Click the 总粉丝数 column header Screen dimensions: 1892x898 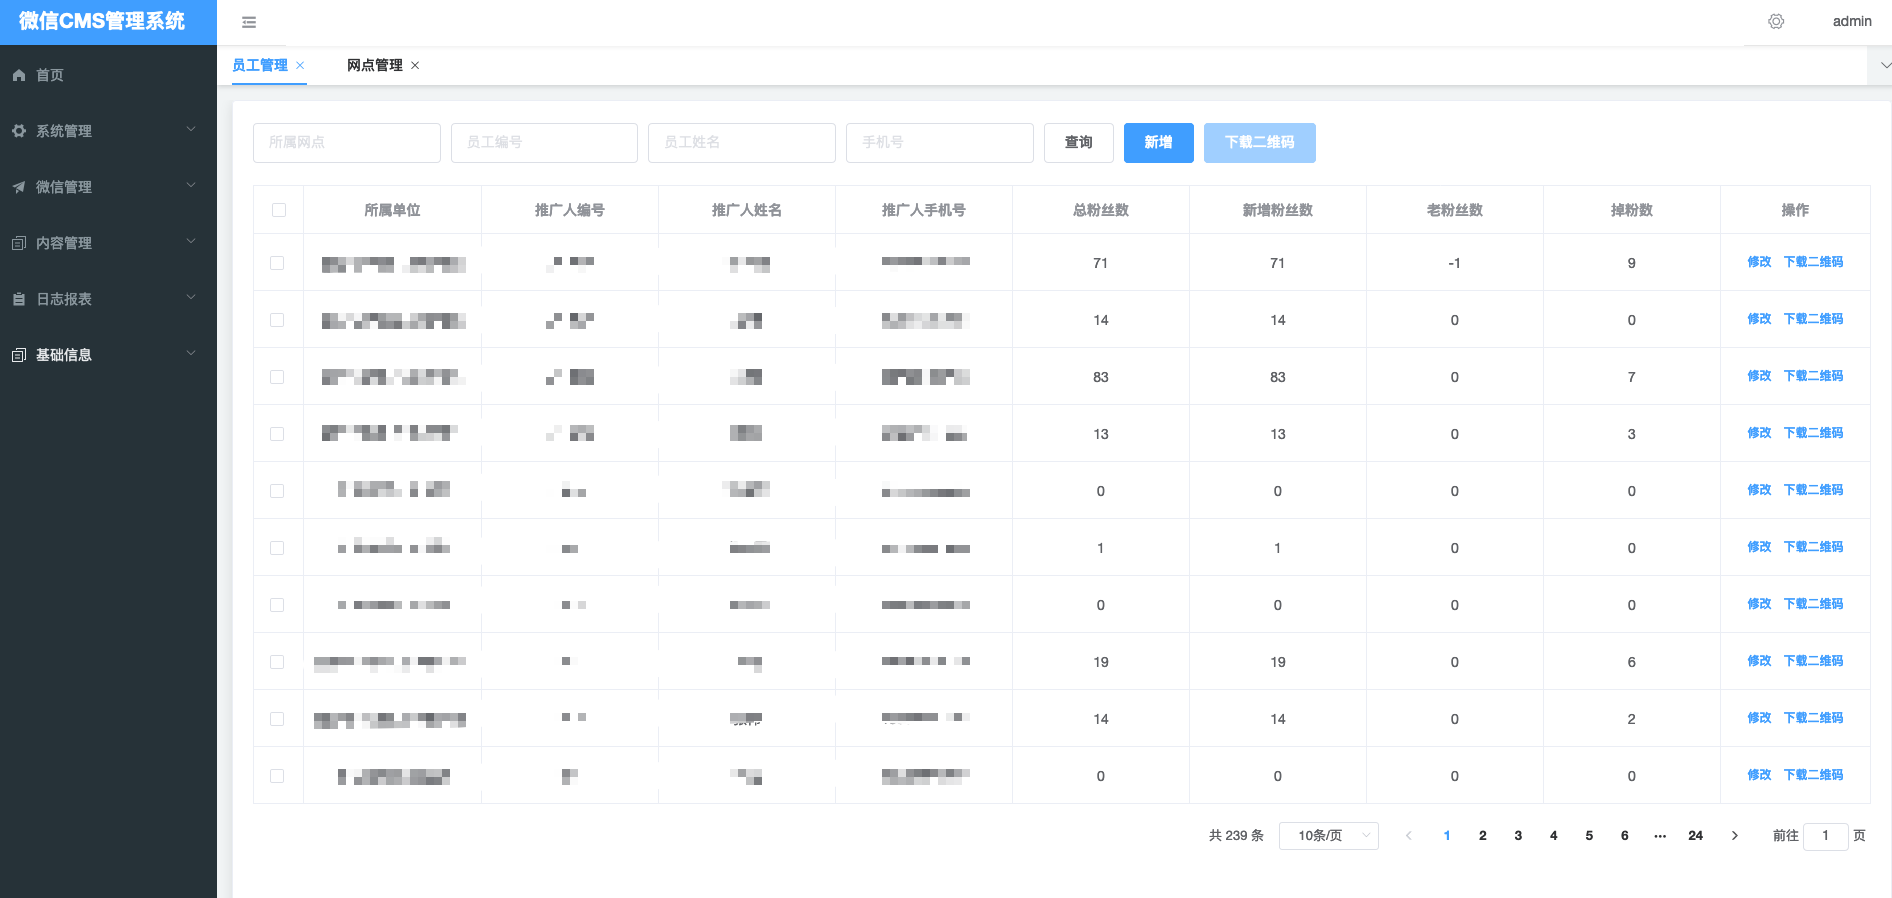point(1101,210)
